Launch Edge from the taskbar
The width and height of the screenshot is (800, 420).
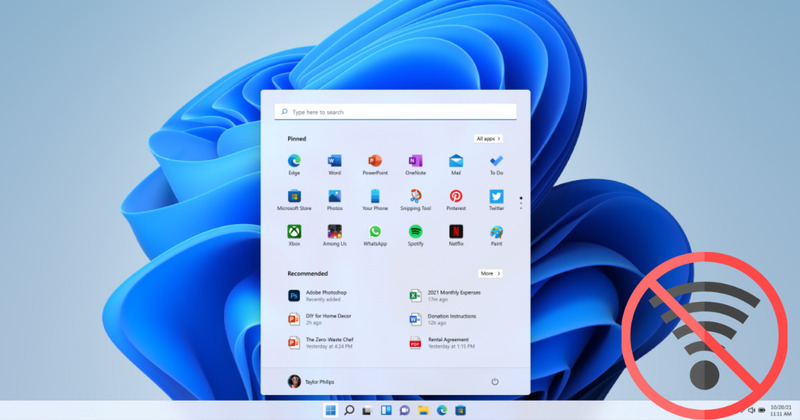pos(441,410)
